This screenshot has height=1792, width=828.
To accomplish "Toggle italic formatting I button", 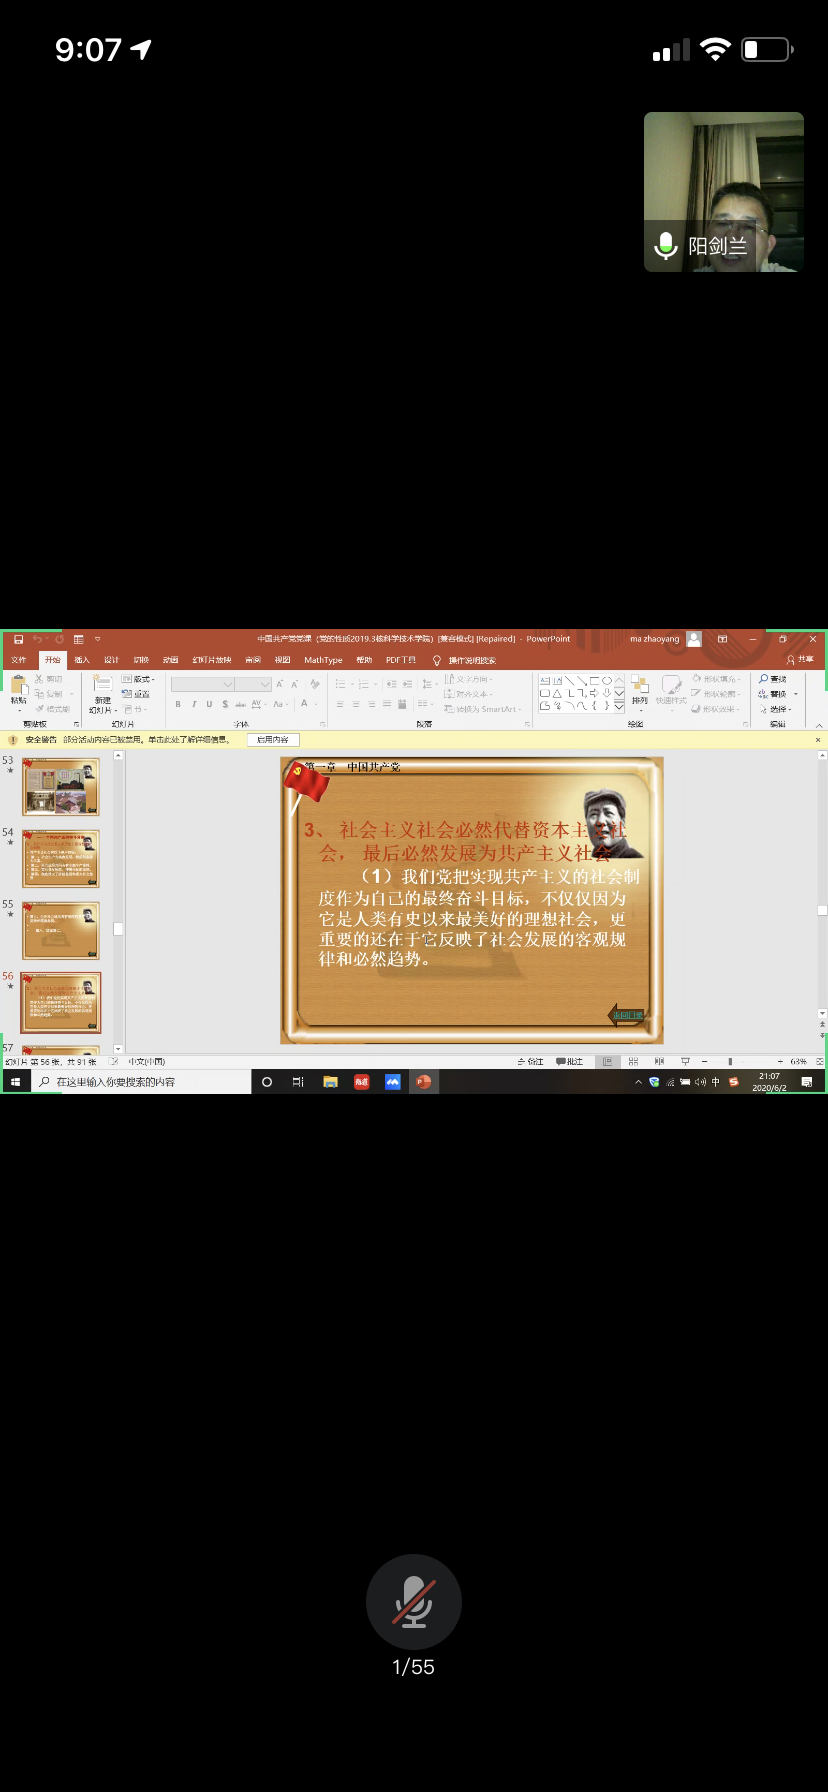I will (x=193, y=704).
